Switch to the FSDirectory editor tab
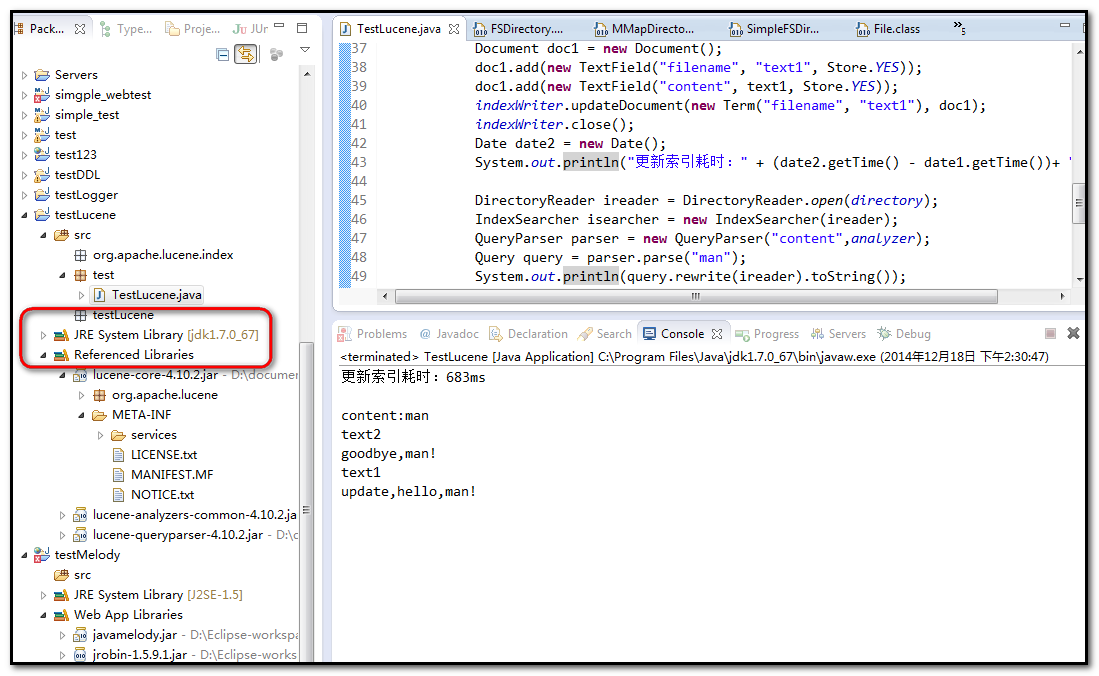This screenshot has width=1099, height=676. click(519, 29)
